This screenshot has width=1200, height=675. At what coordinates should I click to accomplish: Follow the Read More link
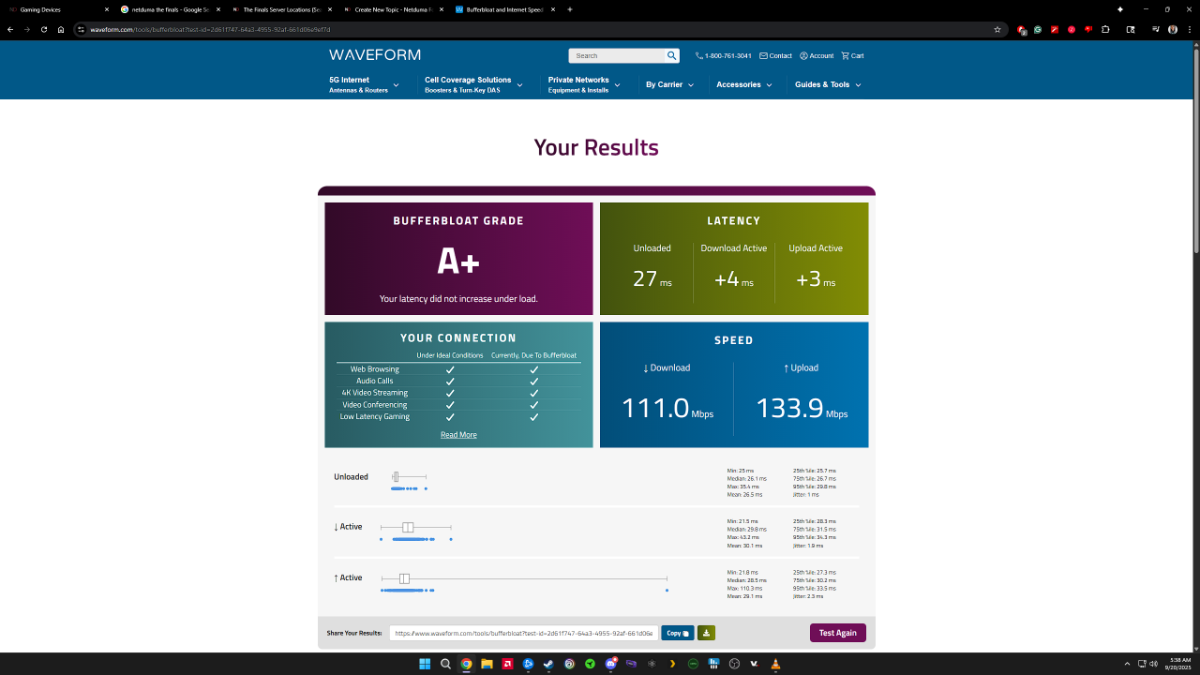458,435
